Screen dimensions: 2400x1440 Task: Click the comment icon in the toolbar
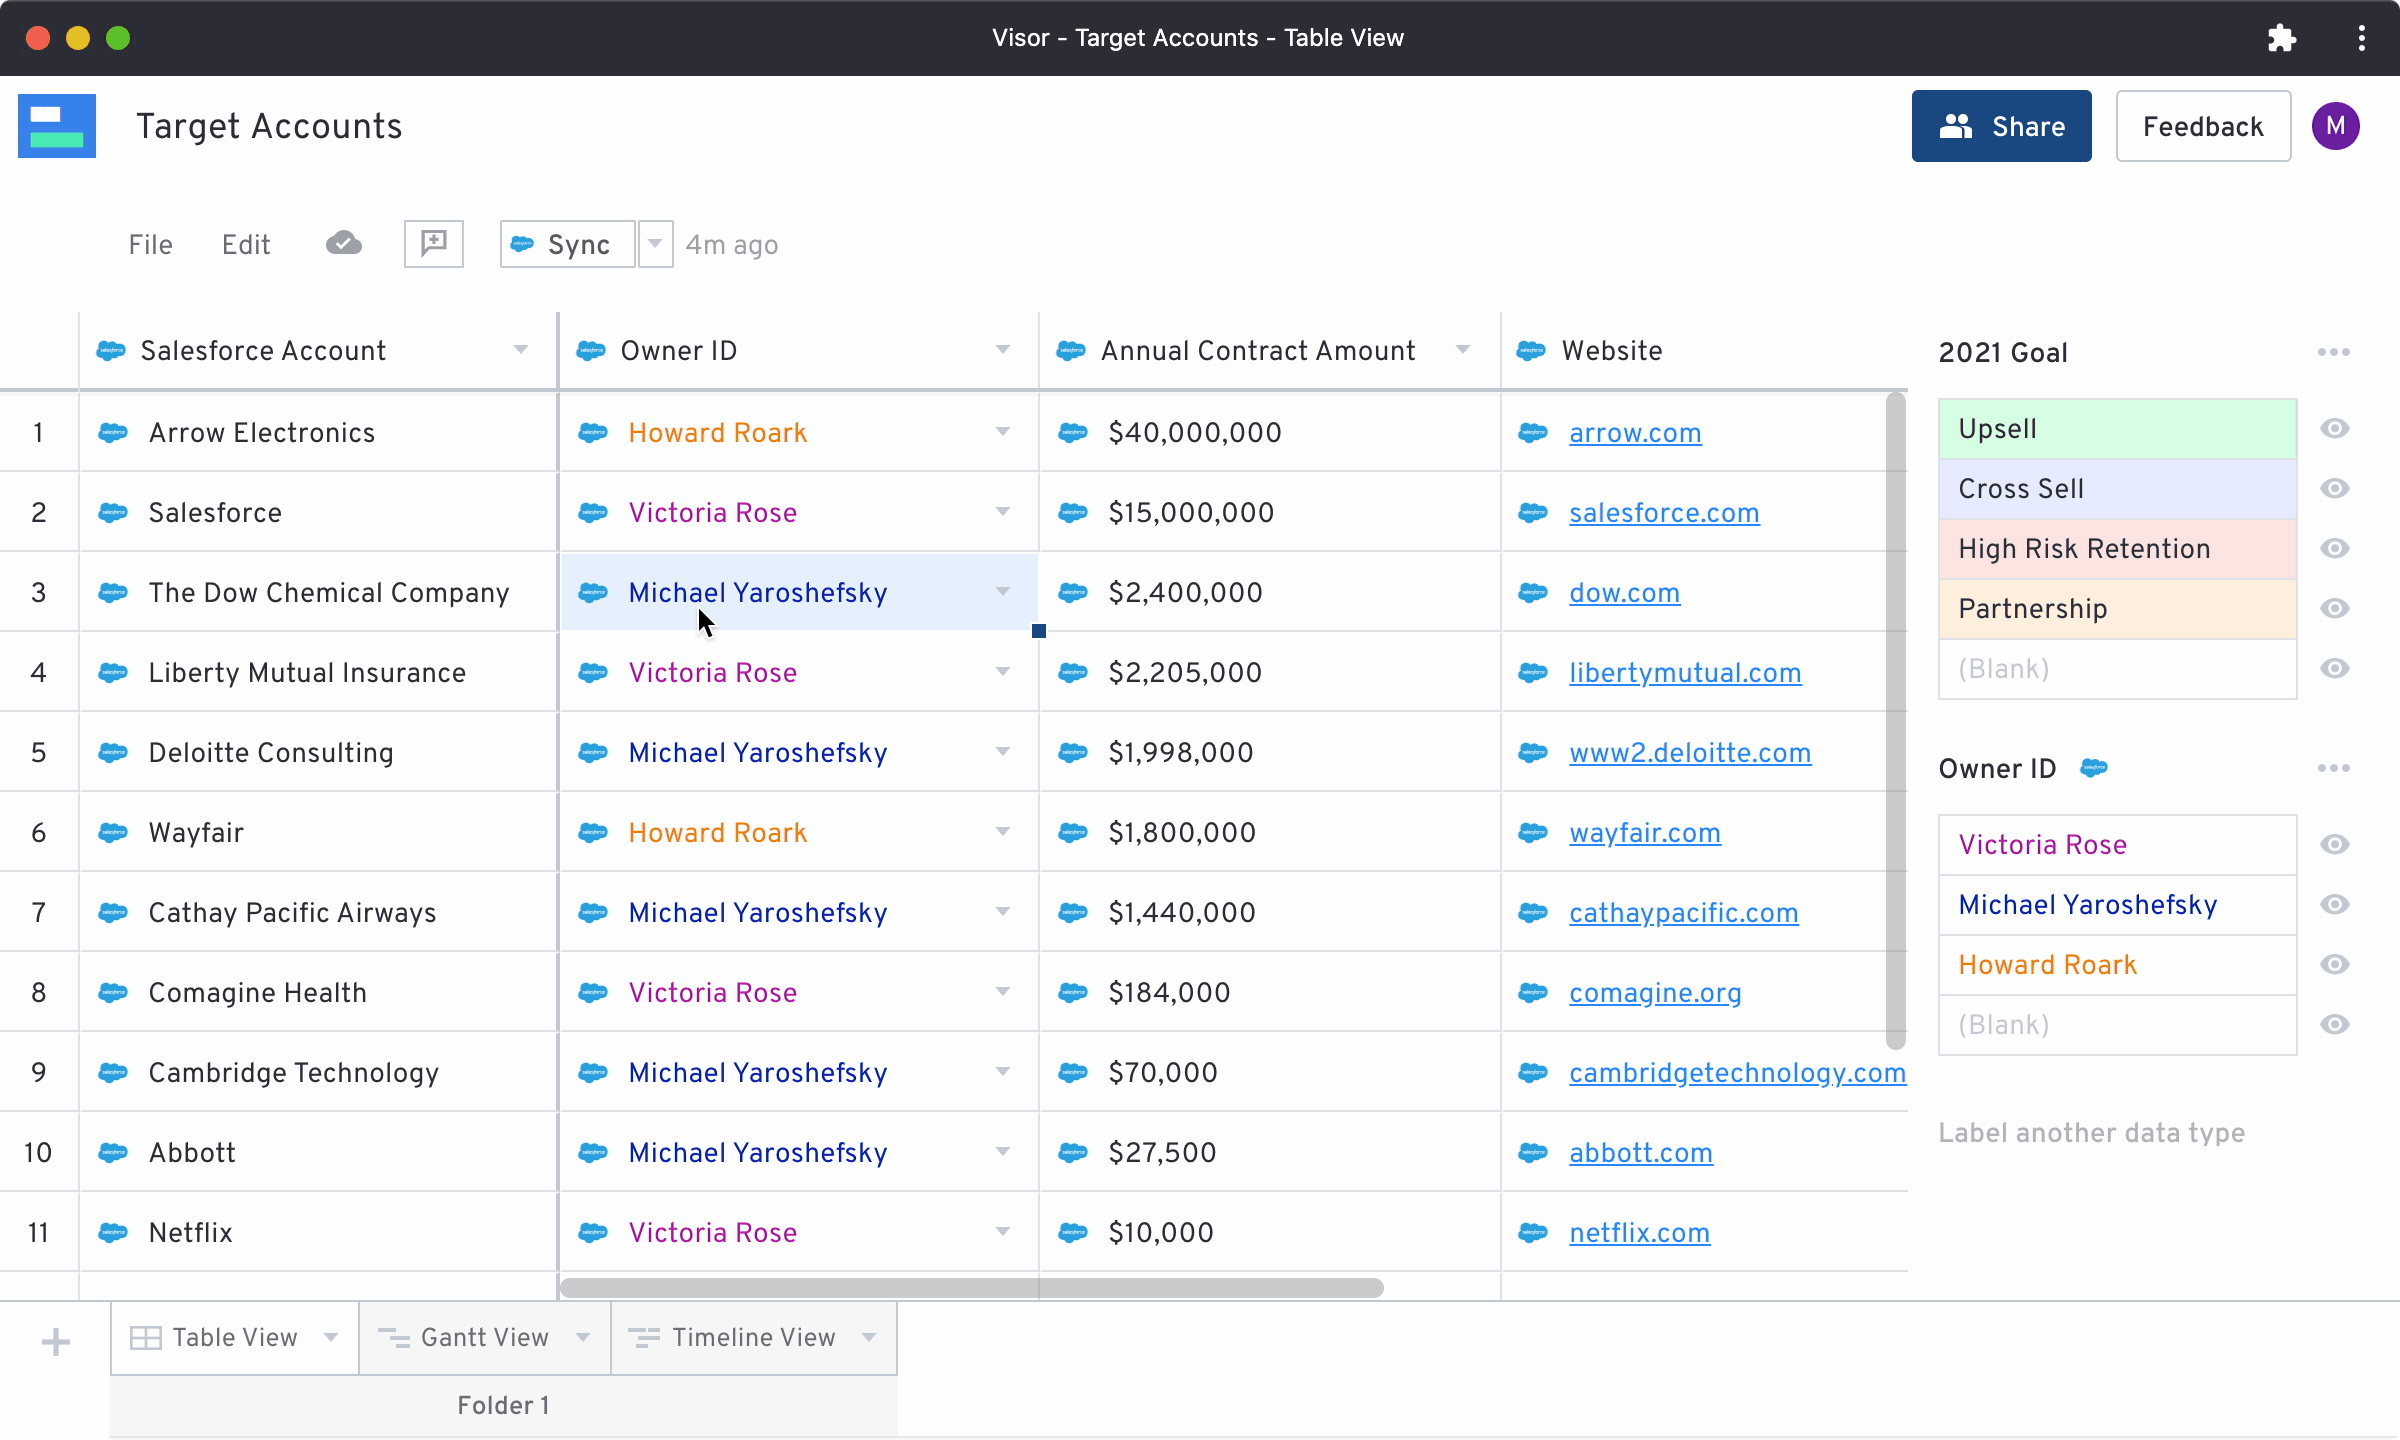click(x=433, y=243)
